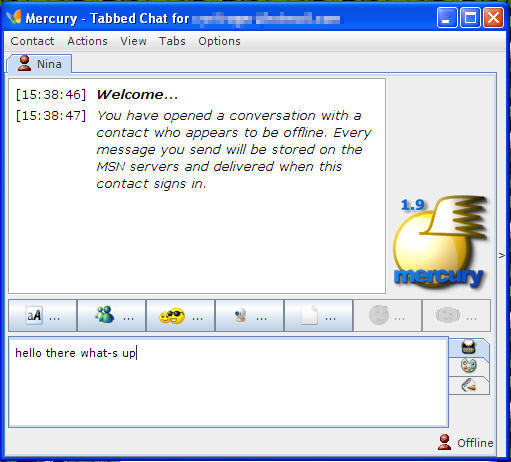511x462 pixels.
Task: Click the red Offline status icon
Action: pyautogui.click(x=444, y=442)
